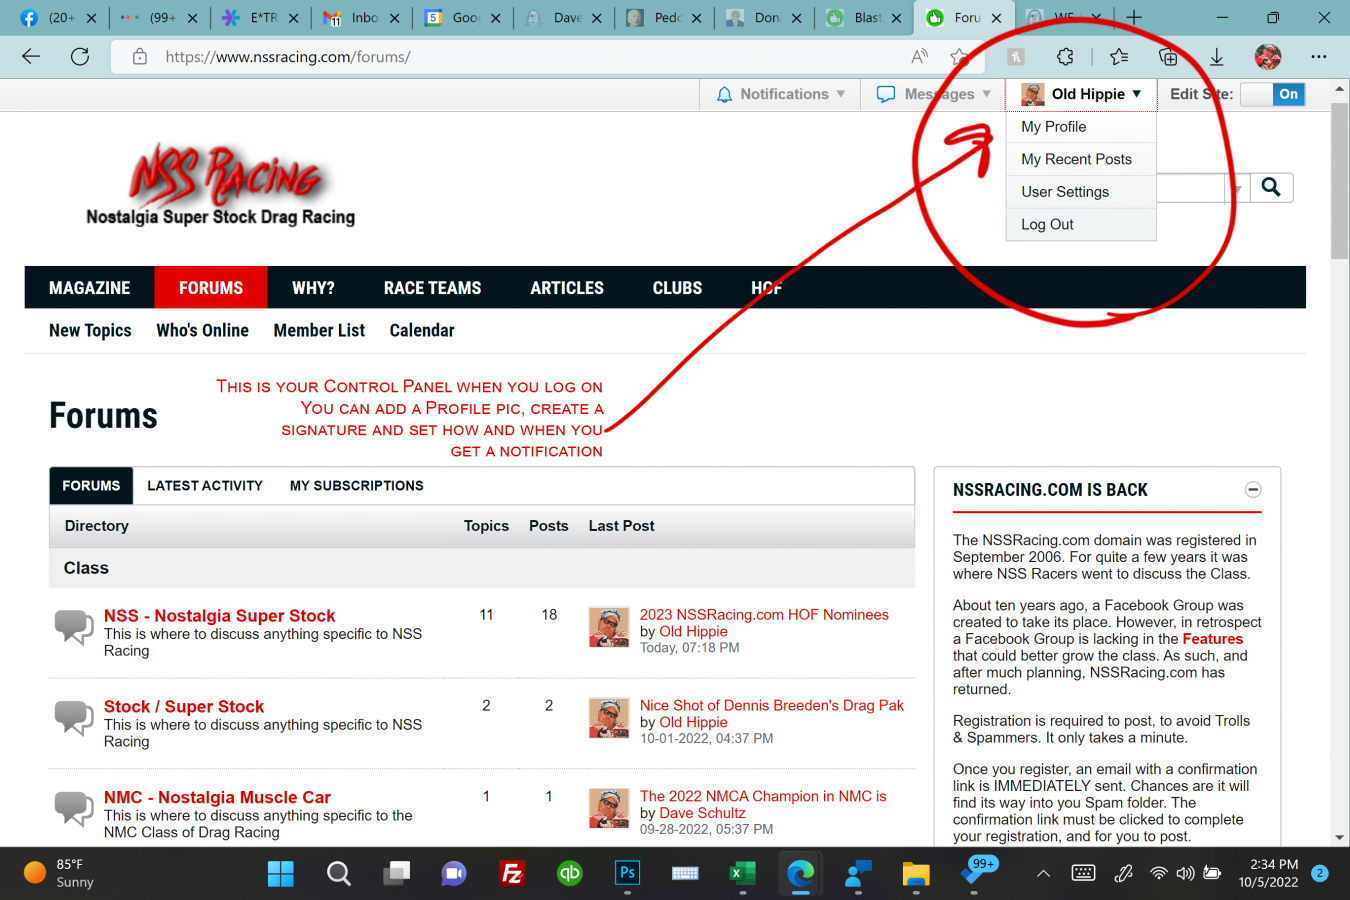Open the browser favorites star list icon
This screenshot has height=900, width=1350.
pos(1119,57)
